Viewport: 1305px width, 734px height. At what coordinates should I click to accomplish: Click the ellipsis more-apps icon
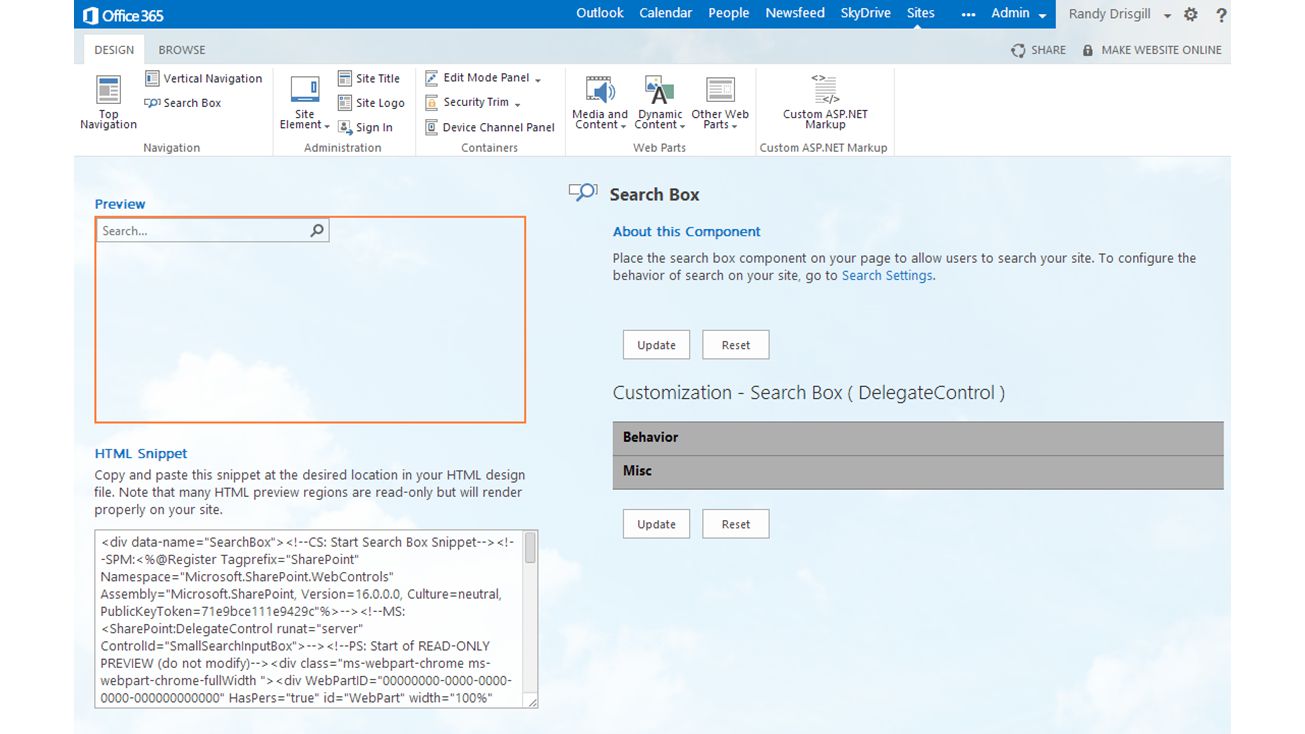pos(967,14)
